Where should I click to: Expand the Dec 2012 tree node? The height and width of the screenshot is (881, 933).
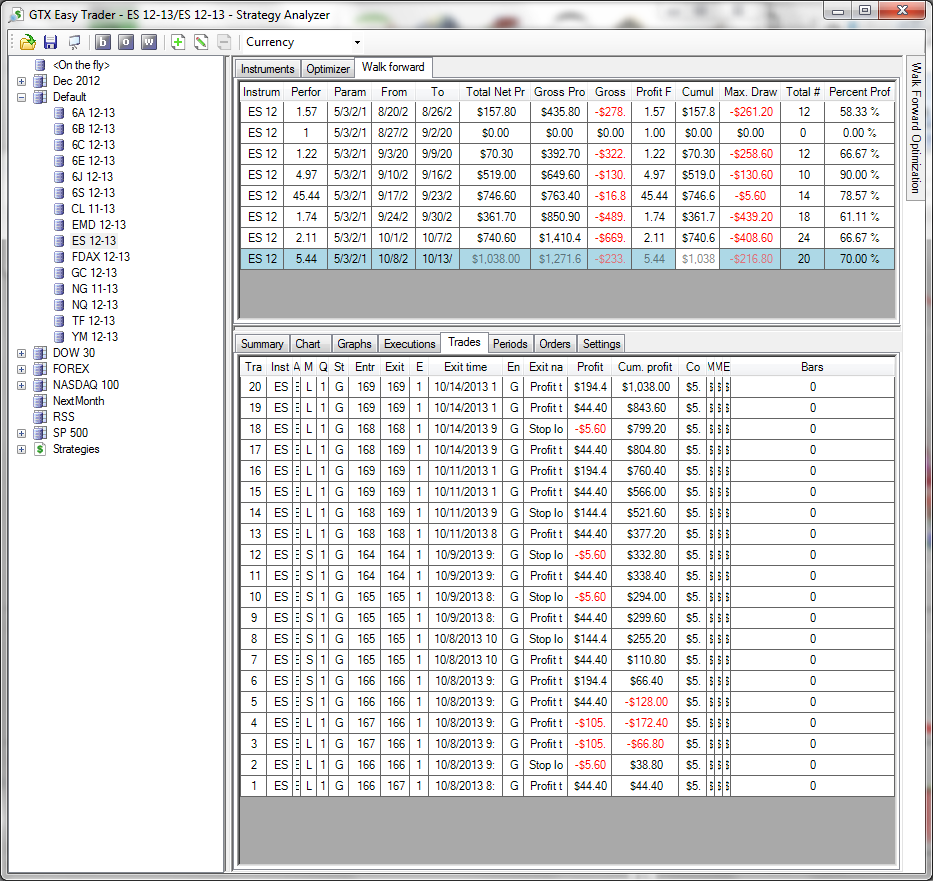click(21, 81)
